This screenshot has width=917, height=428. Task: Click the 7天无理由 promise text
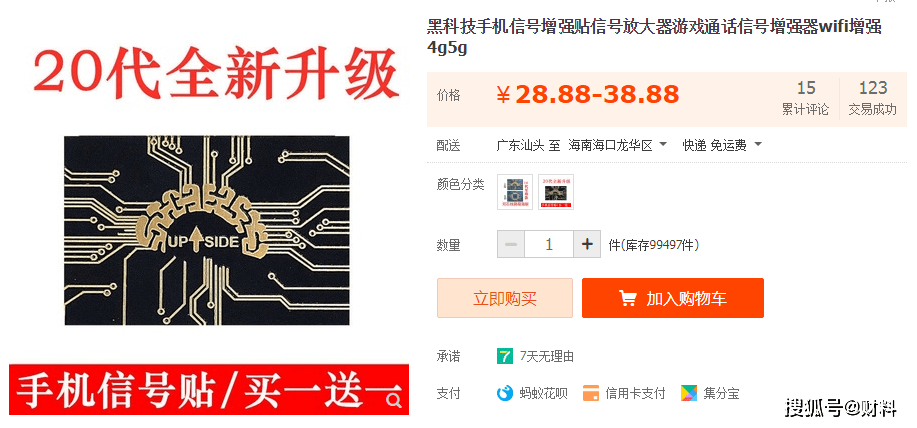click(547, 356)
